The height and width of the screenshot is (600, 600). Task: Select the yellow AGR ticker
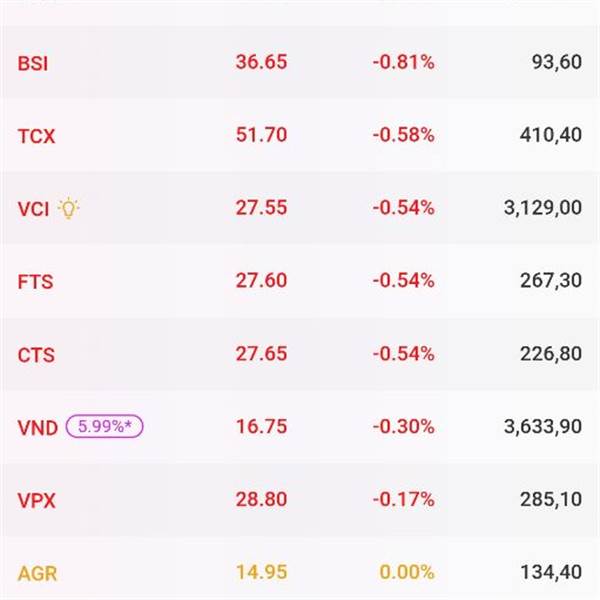point(38,573)
